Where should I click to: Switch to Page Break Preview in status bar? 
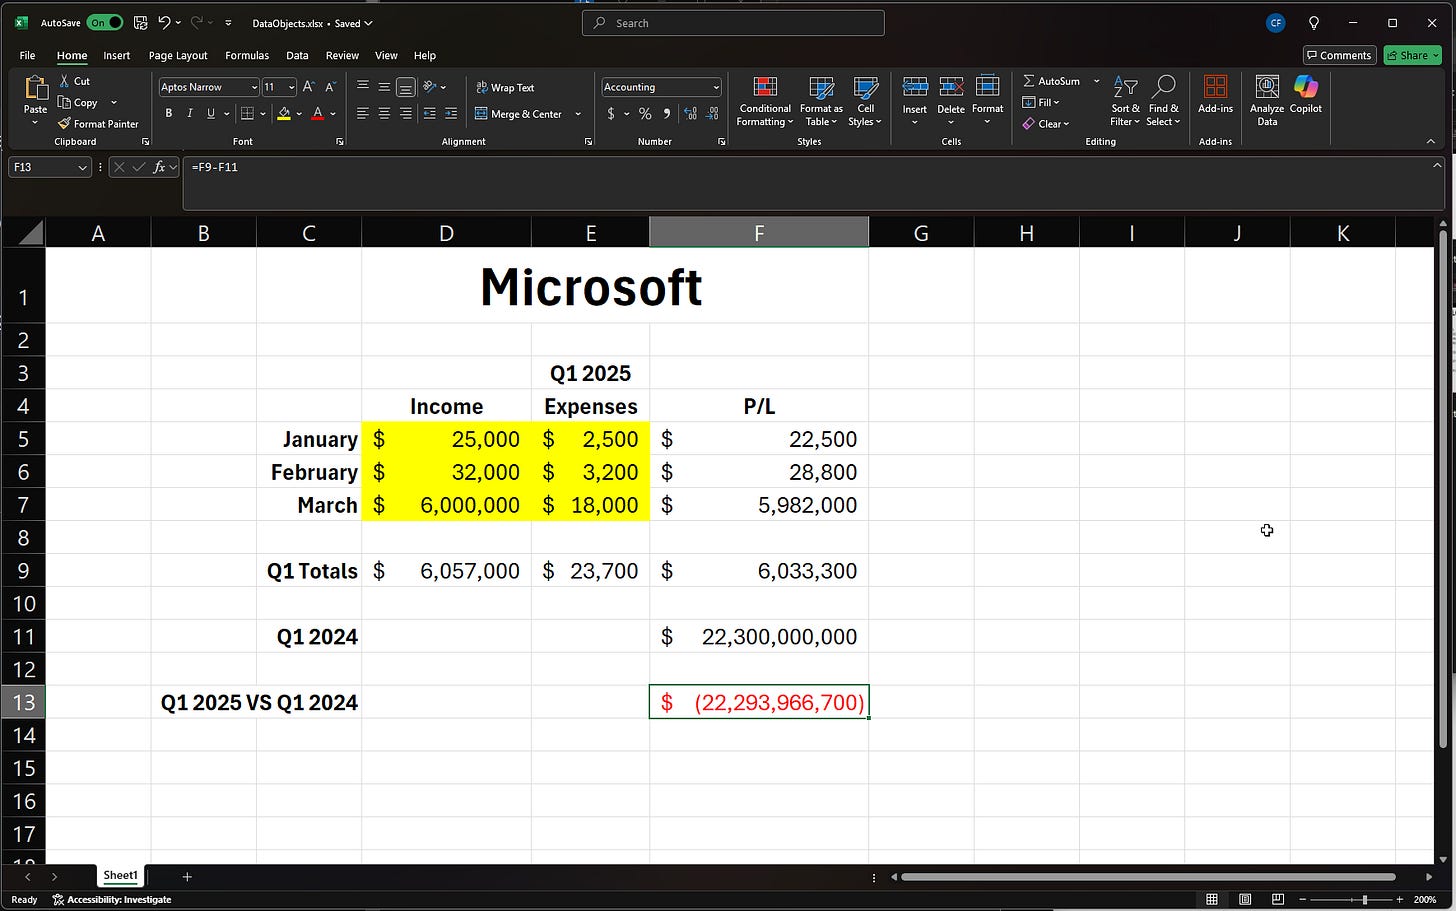coord(1277,899)
